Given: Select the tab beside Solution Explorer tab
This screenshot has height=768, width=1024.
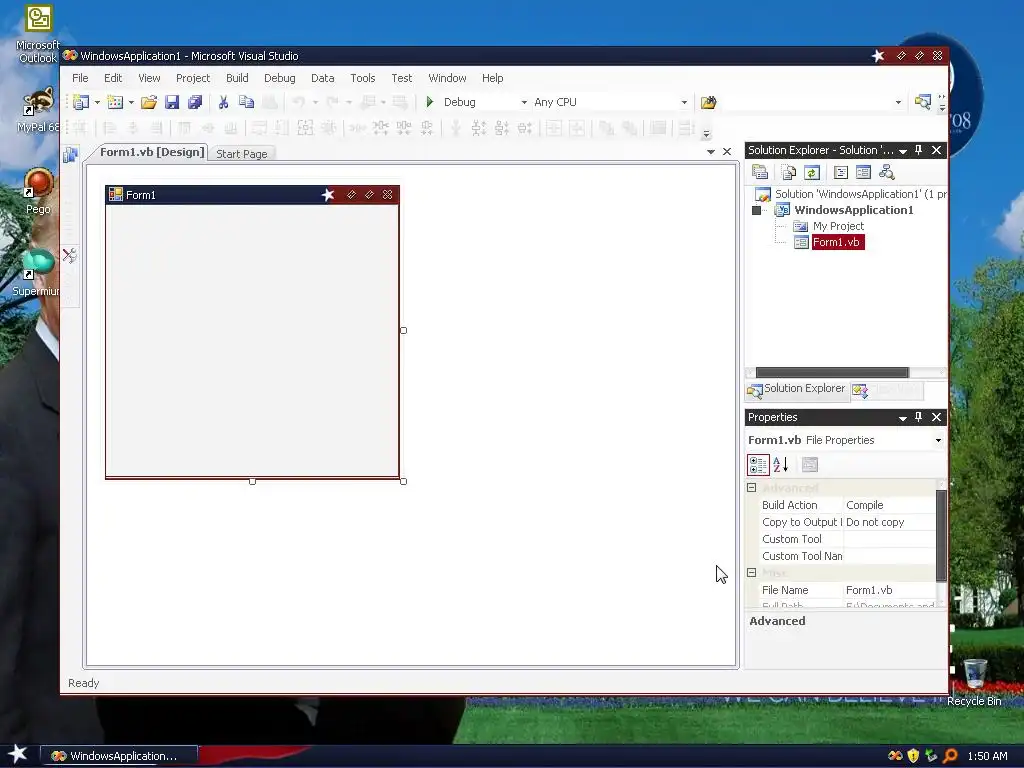Looking at the screenshot, I should pyautogui.click(x=886, y=390).
